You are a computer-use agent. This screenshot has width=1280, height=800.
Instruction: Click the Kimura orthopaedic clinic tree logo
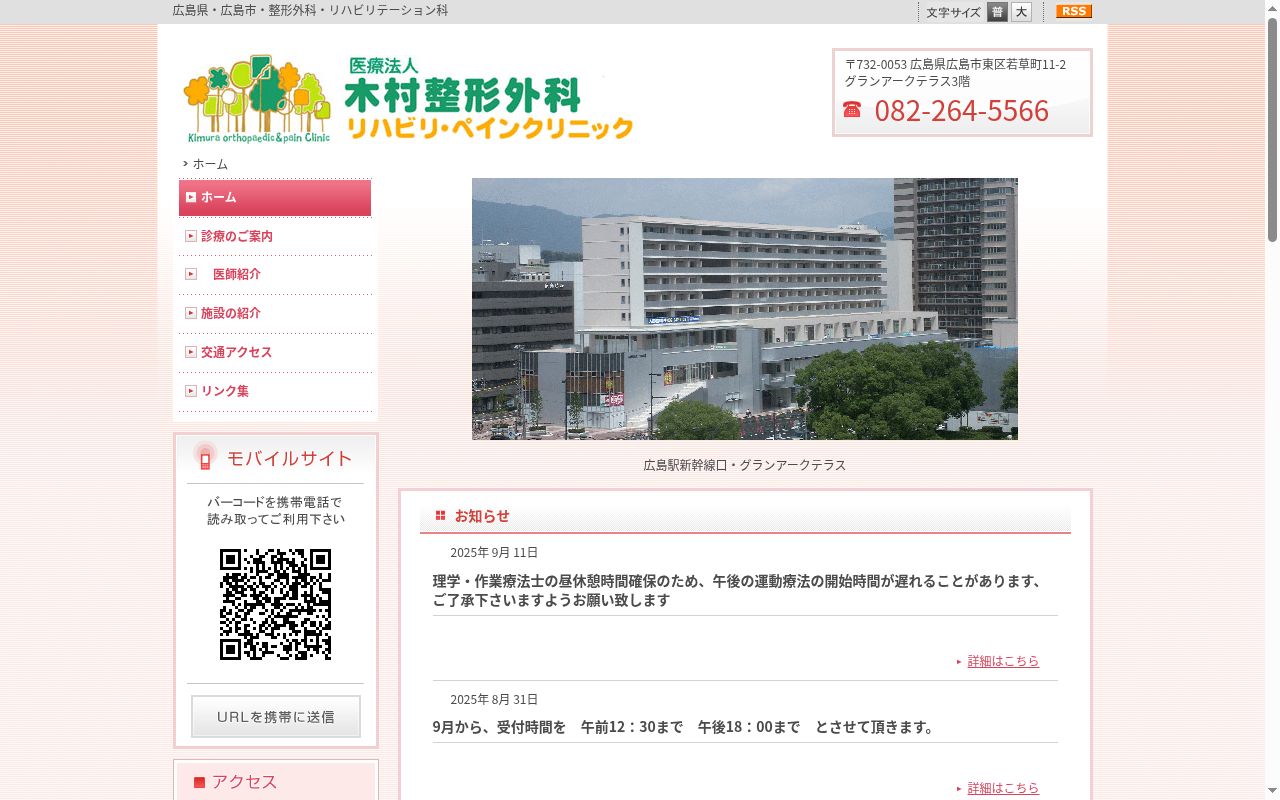[x=257, y=98]
